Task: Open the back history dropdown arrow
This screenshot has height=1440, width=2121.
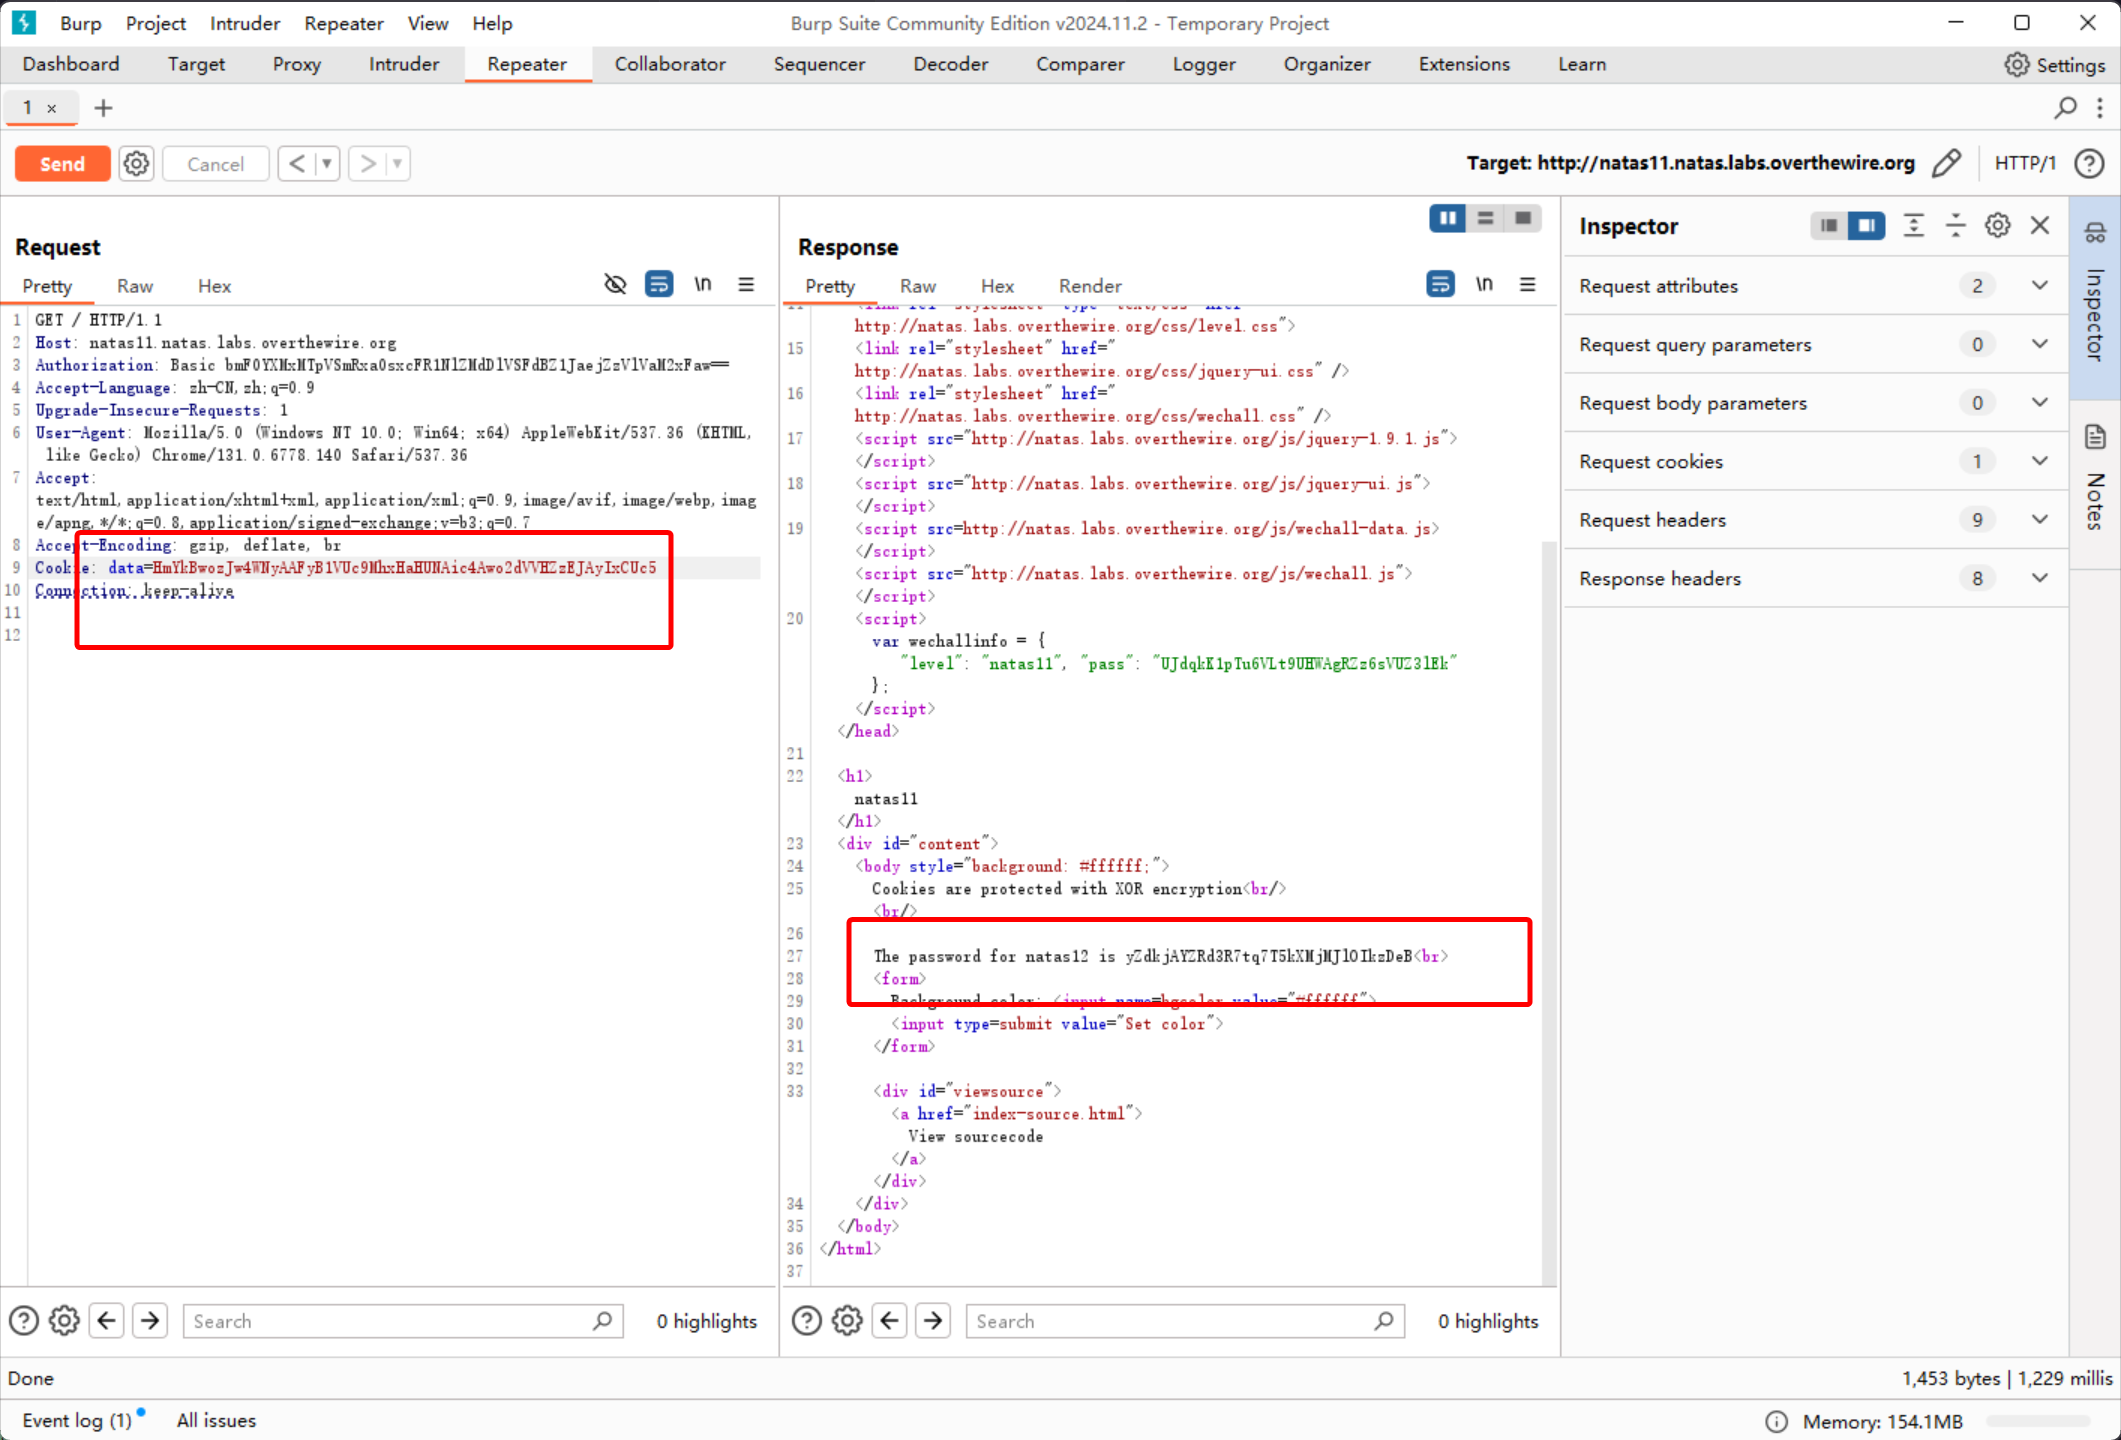Action: point(327,164)
